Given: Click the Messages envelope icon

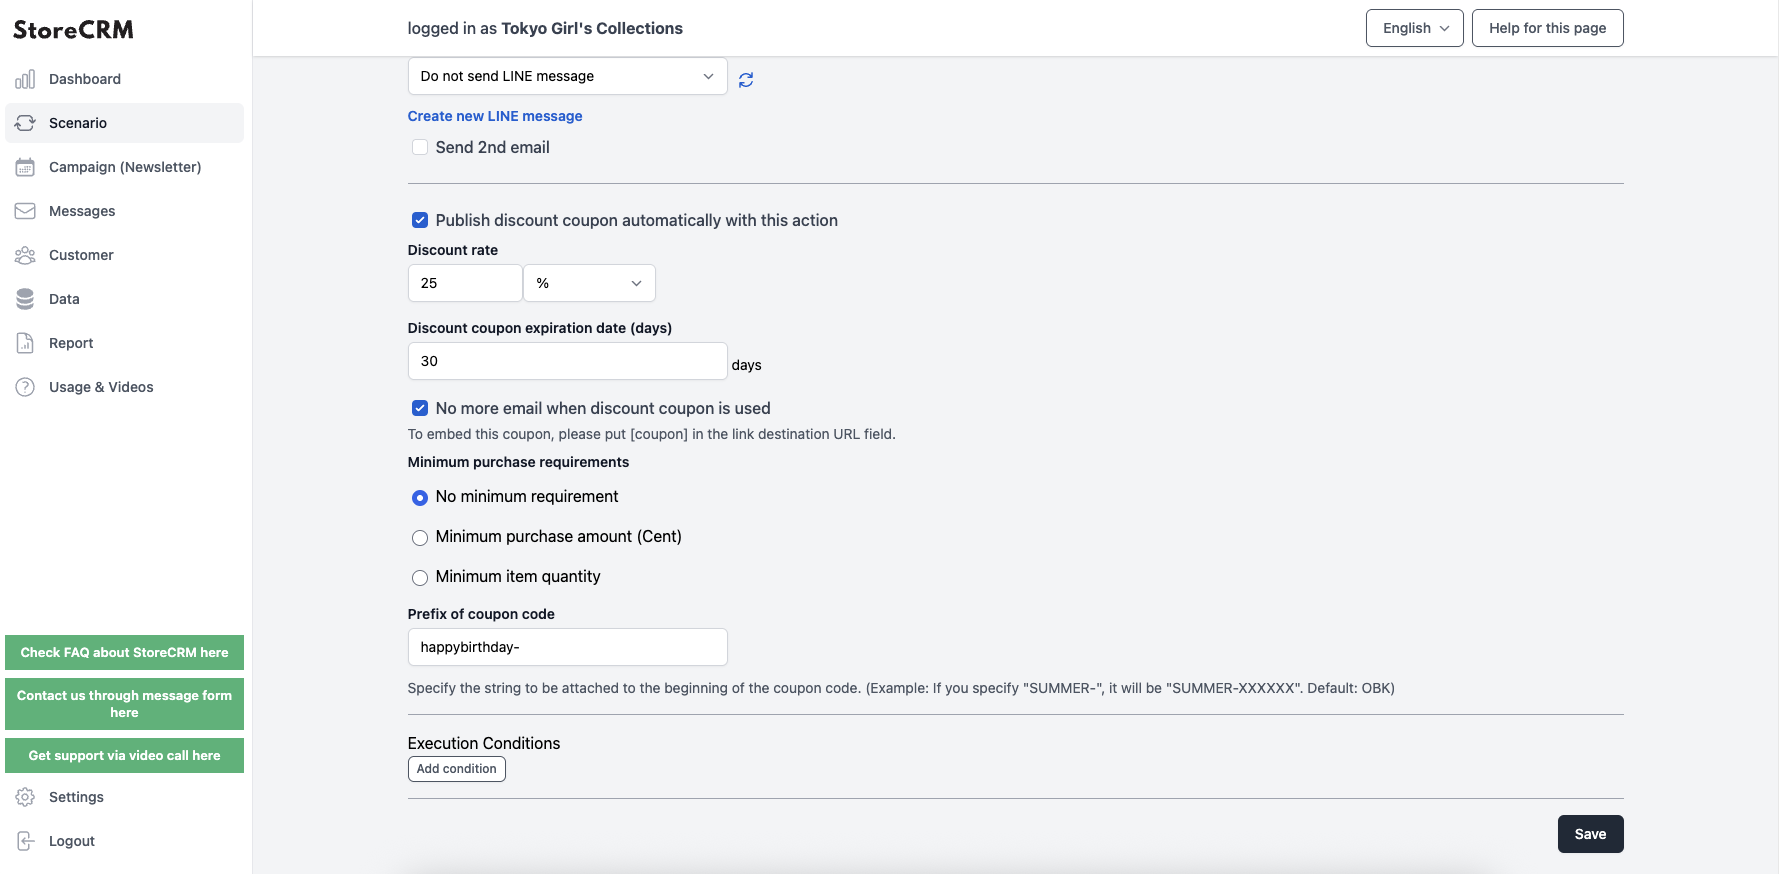Looking at the screenshot, I should [25, 211].
